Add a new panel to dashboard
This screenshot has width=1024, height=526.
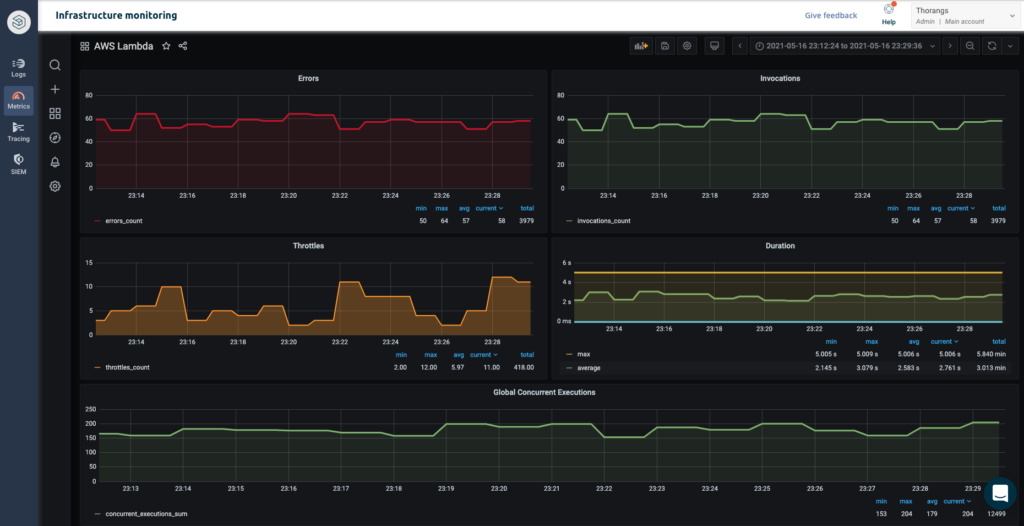pyautogui.click(x=641, y=46)
